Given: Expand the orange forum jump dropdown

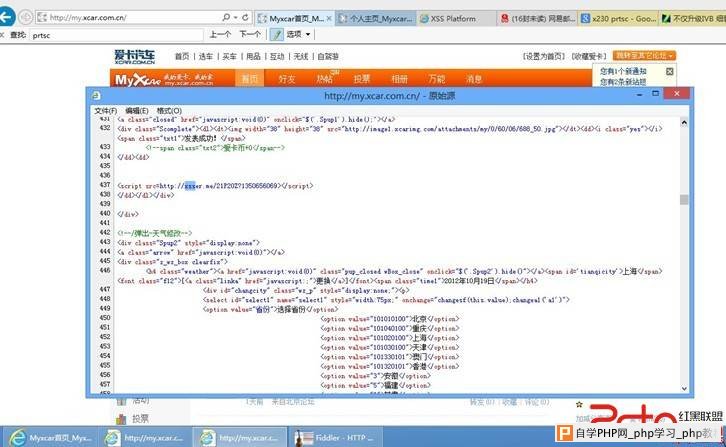Looking at the screenshot, I should pos(644,56).
